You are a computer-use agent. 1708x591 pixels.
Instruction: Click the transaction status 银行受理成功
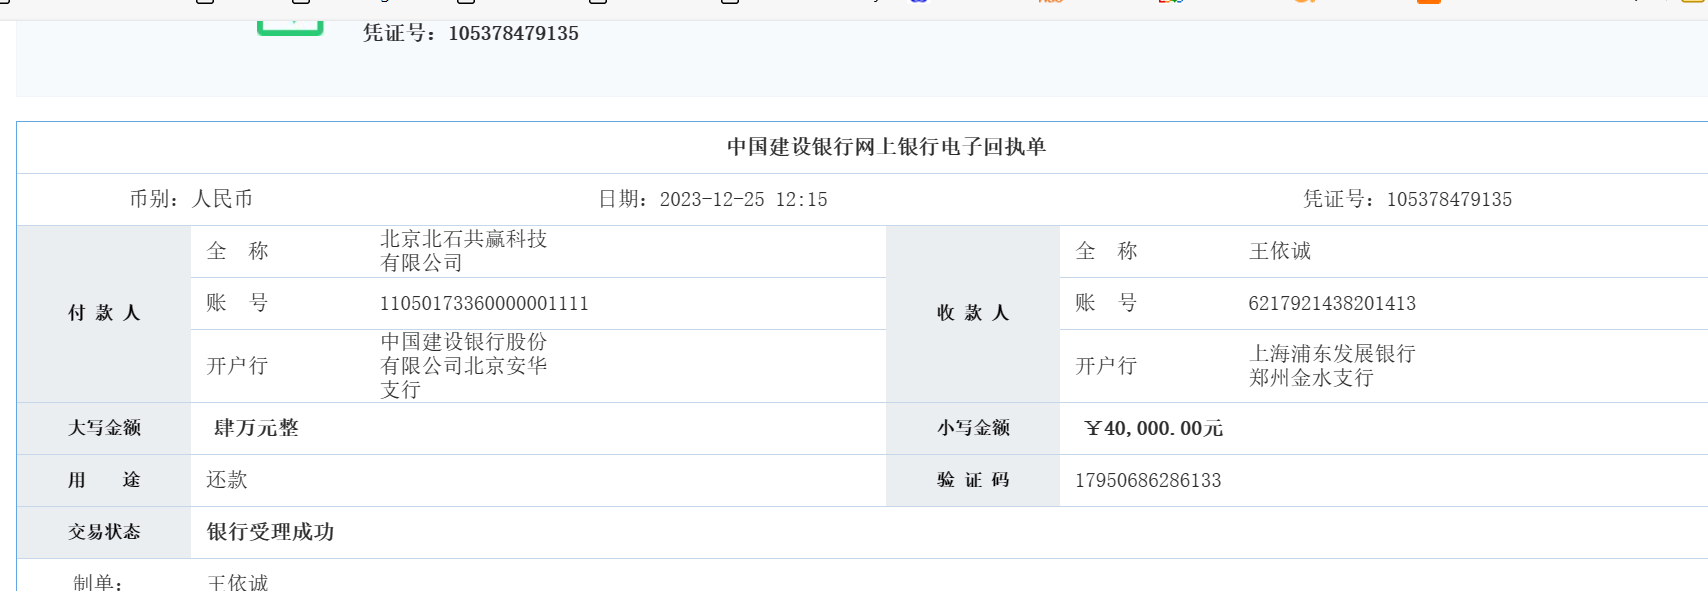click(x=270, y=532)
